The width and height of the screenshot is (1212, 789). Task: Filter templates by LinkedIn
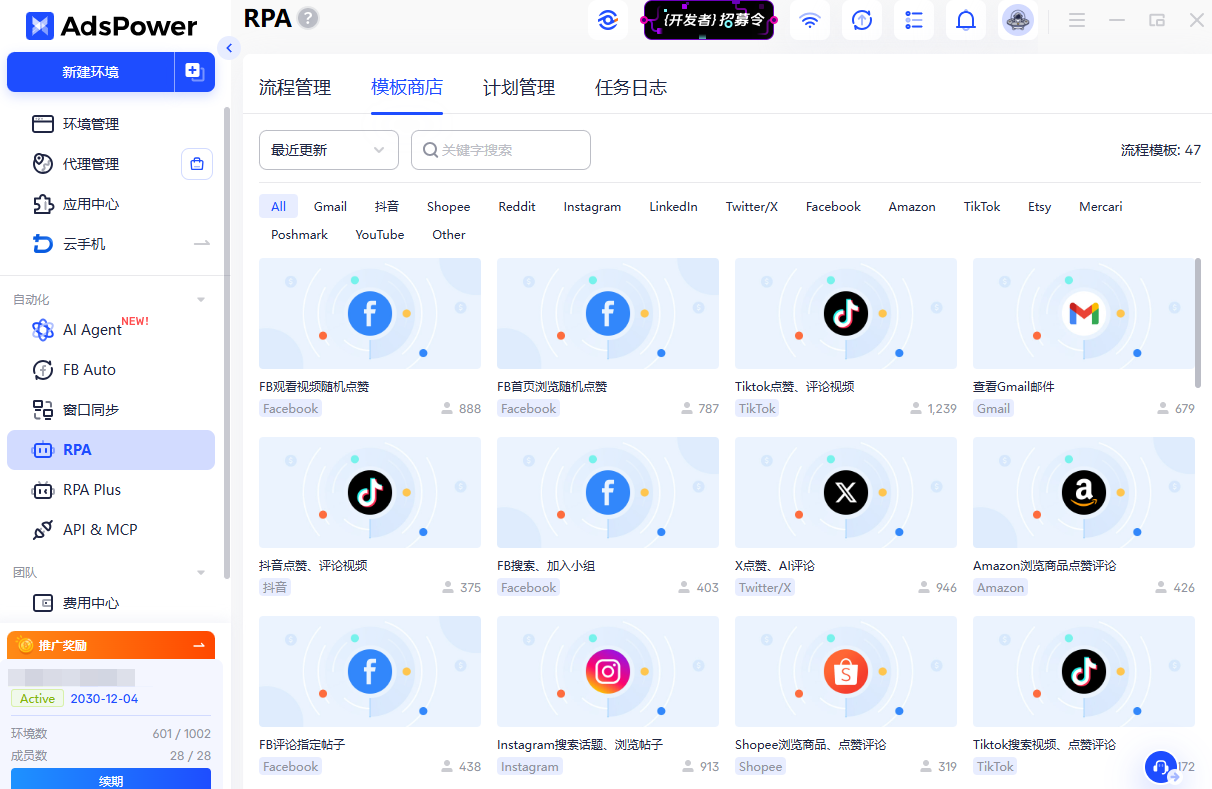pos(673,206)
